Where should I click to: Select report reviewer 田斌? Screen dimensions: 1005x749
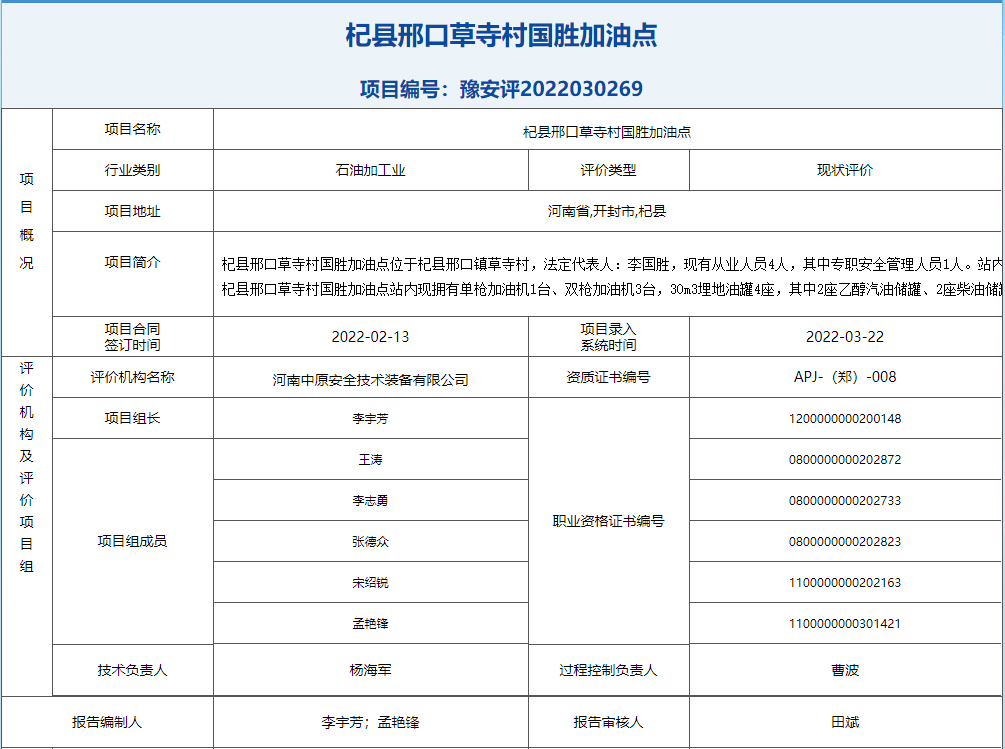(x=845, y=723)
